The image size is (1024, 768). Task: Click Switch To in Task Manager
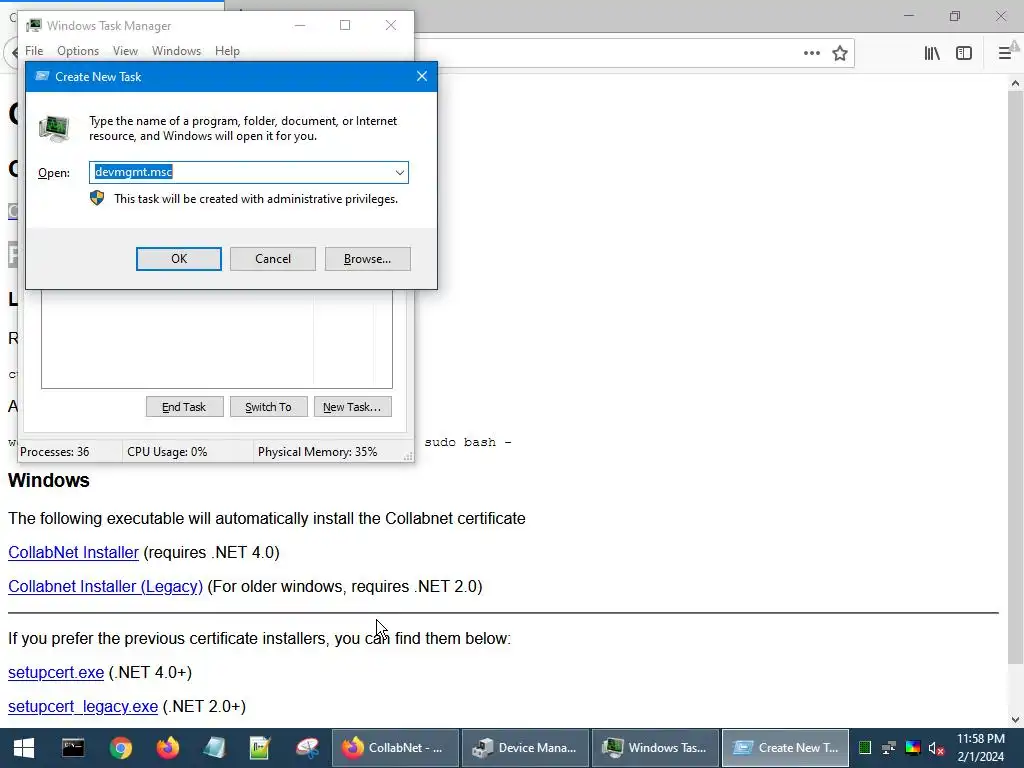pyautogui.click(x=268, y=407)
